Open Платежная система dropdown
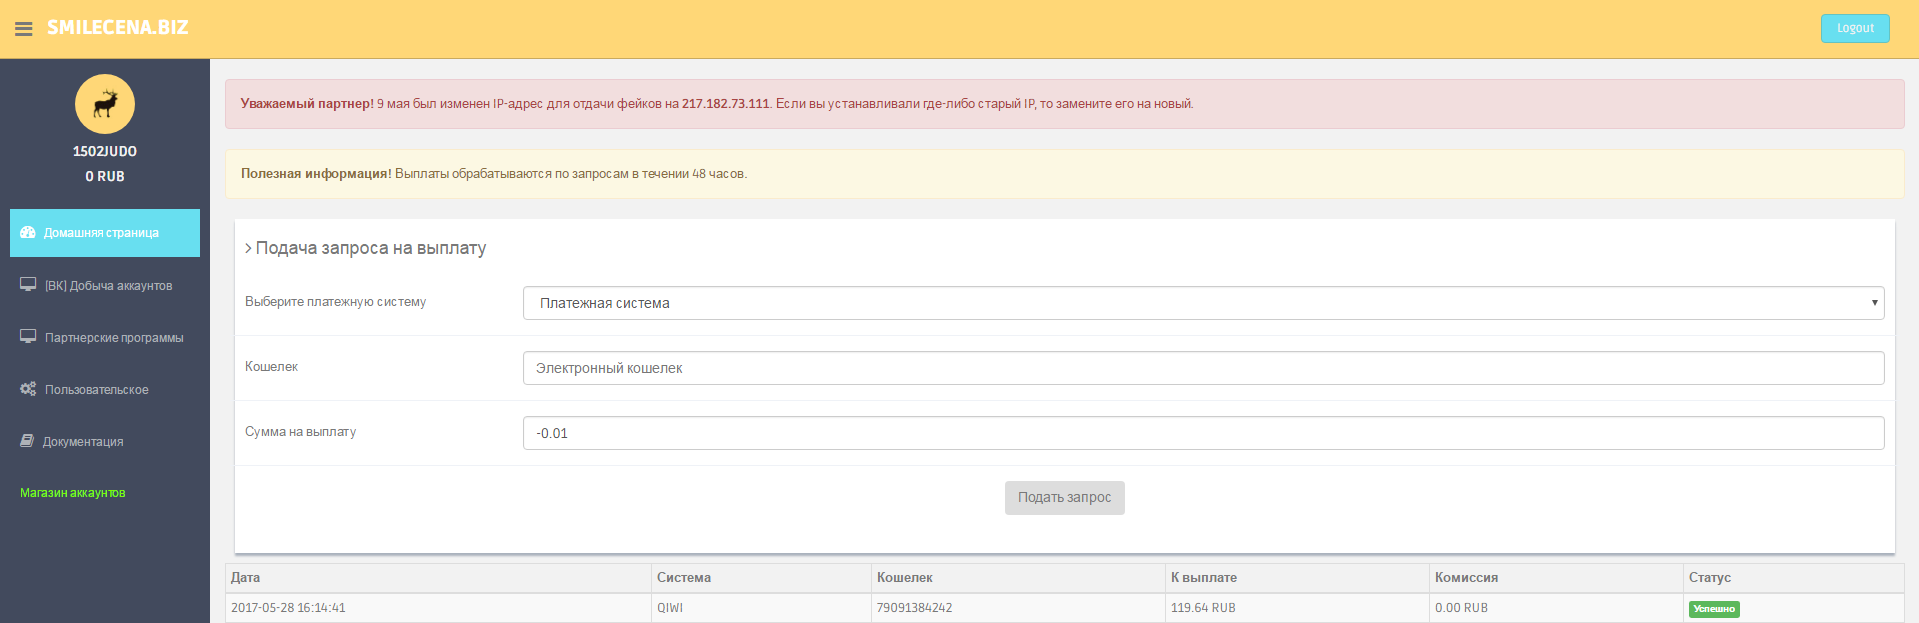 (1203, 303)
